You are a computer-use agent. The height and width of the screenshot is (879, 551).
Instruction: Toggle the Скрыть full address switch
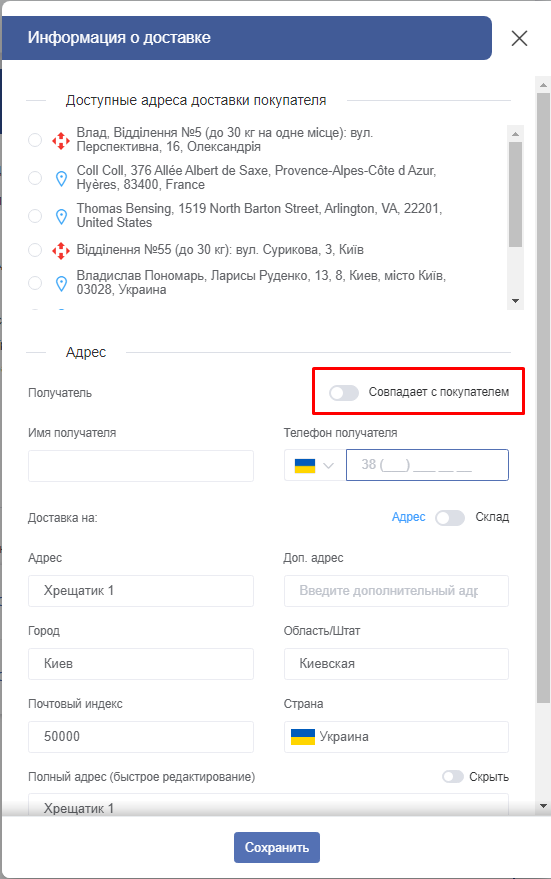click(453, 776)
